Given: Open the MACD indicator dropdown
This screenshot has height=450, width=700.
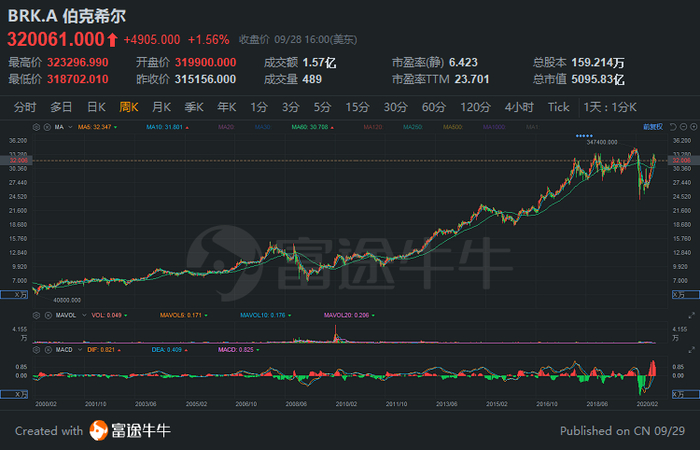Looking at the screenshot, I should pyautogui.click(x=80, y=350).
